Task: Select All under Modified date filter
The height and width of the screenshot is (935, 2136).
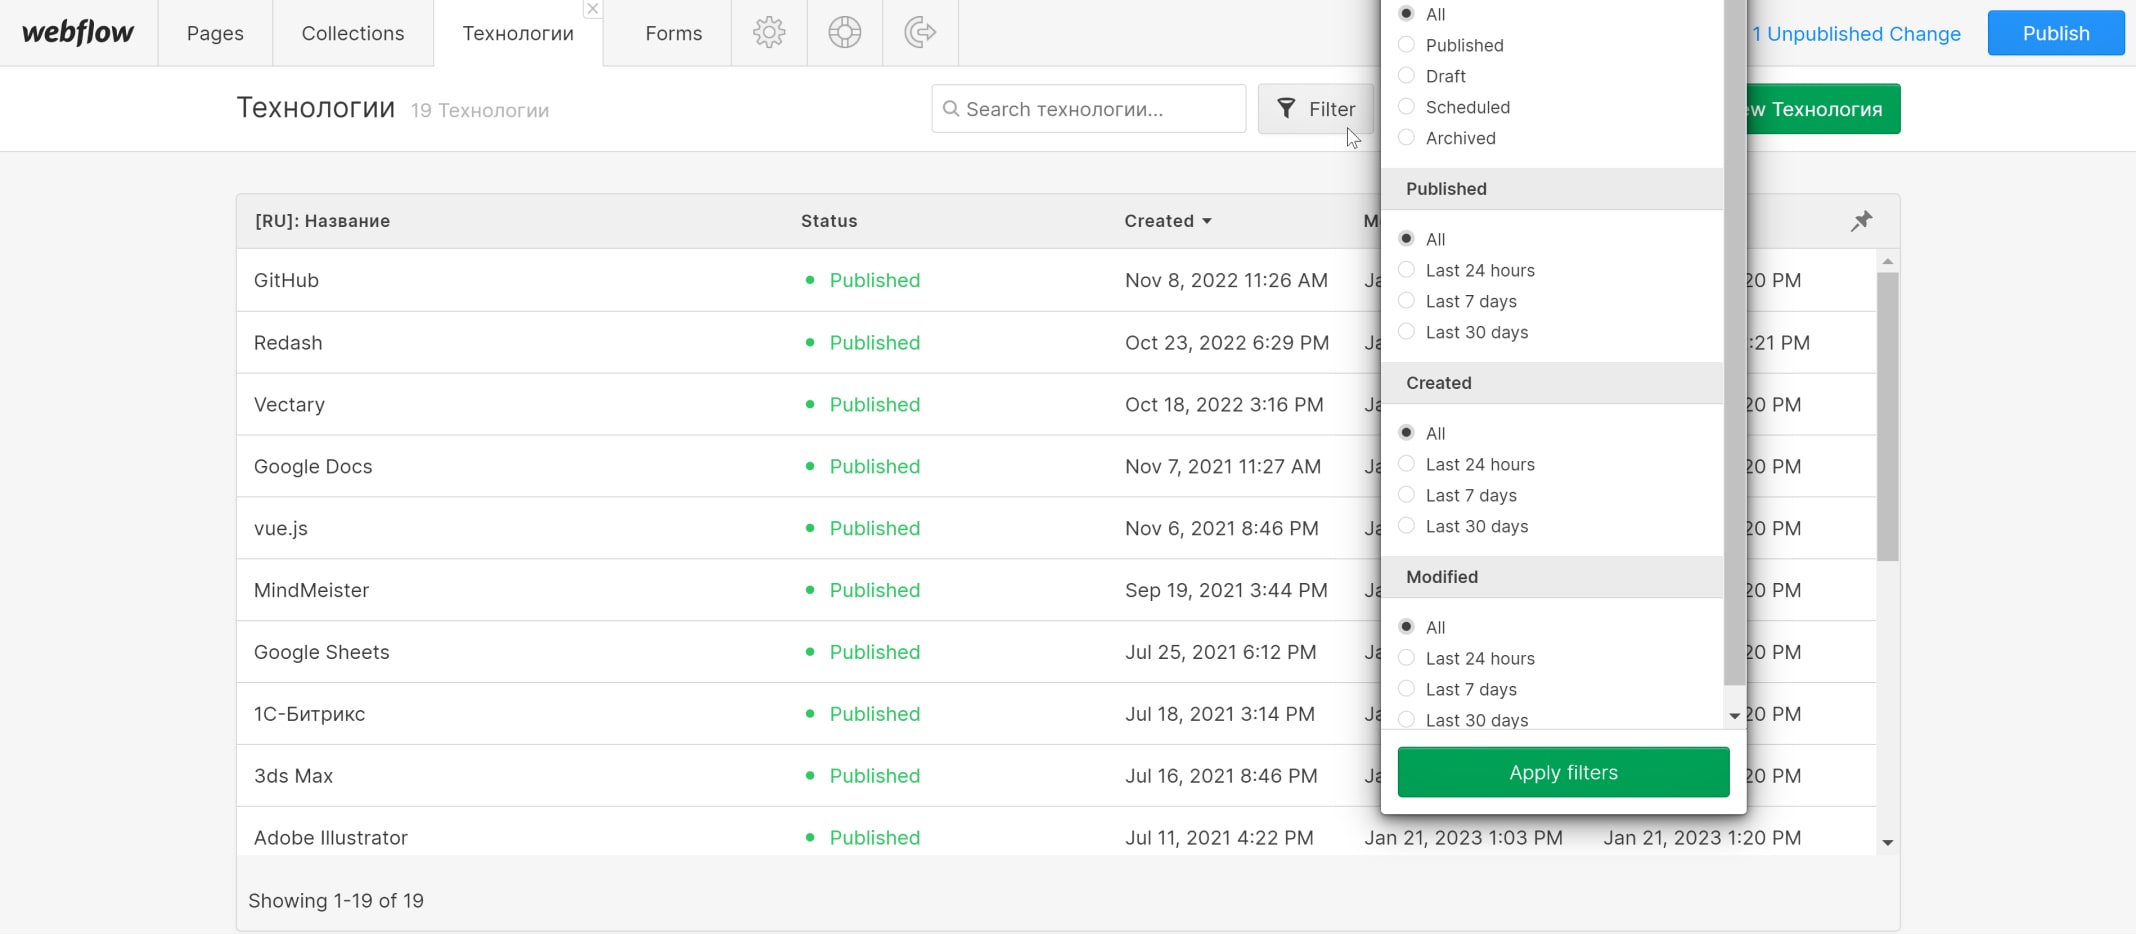Action: pos(1406,627)
